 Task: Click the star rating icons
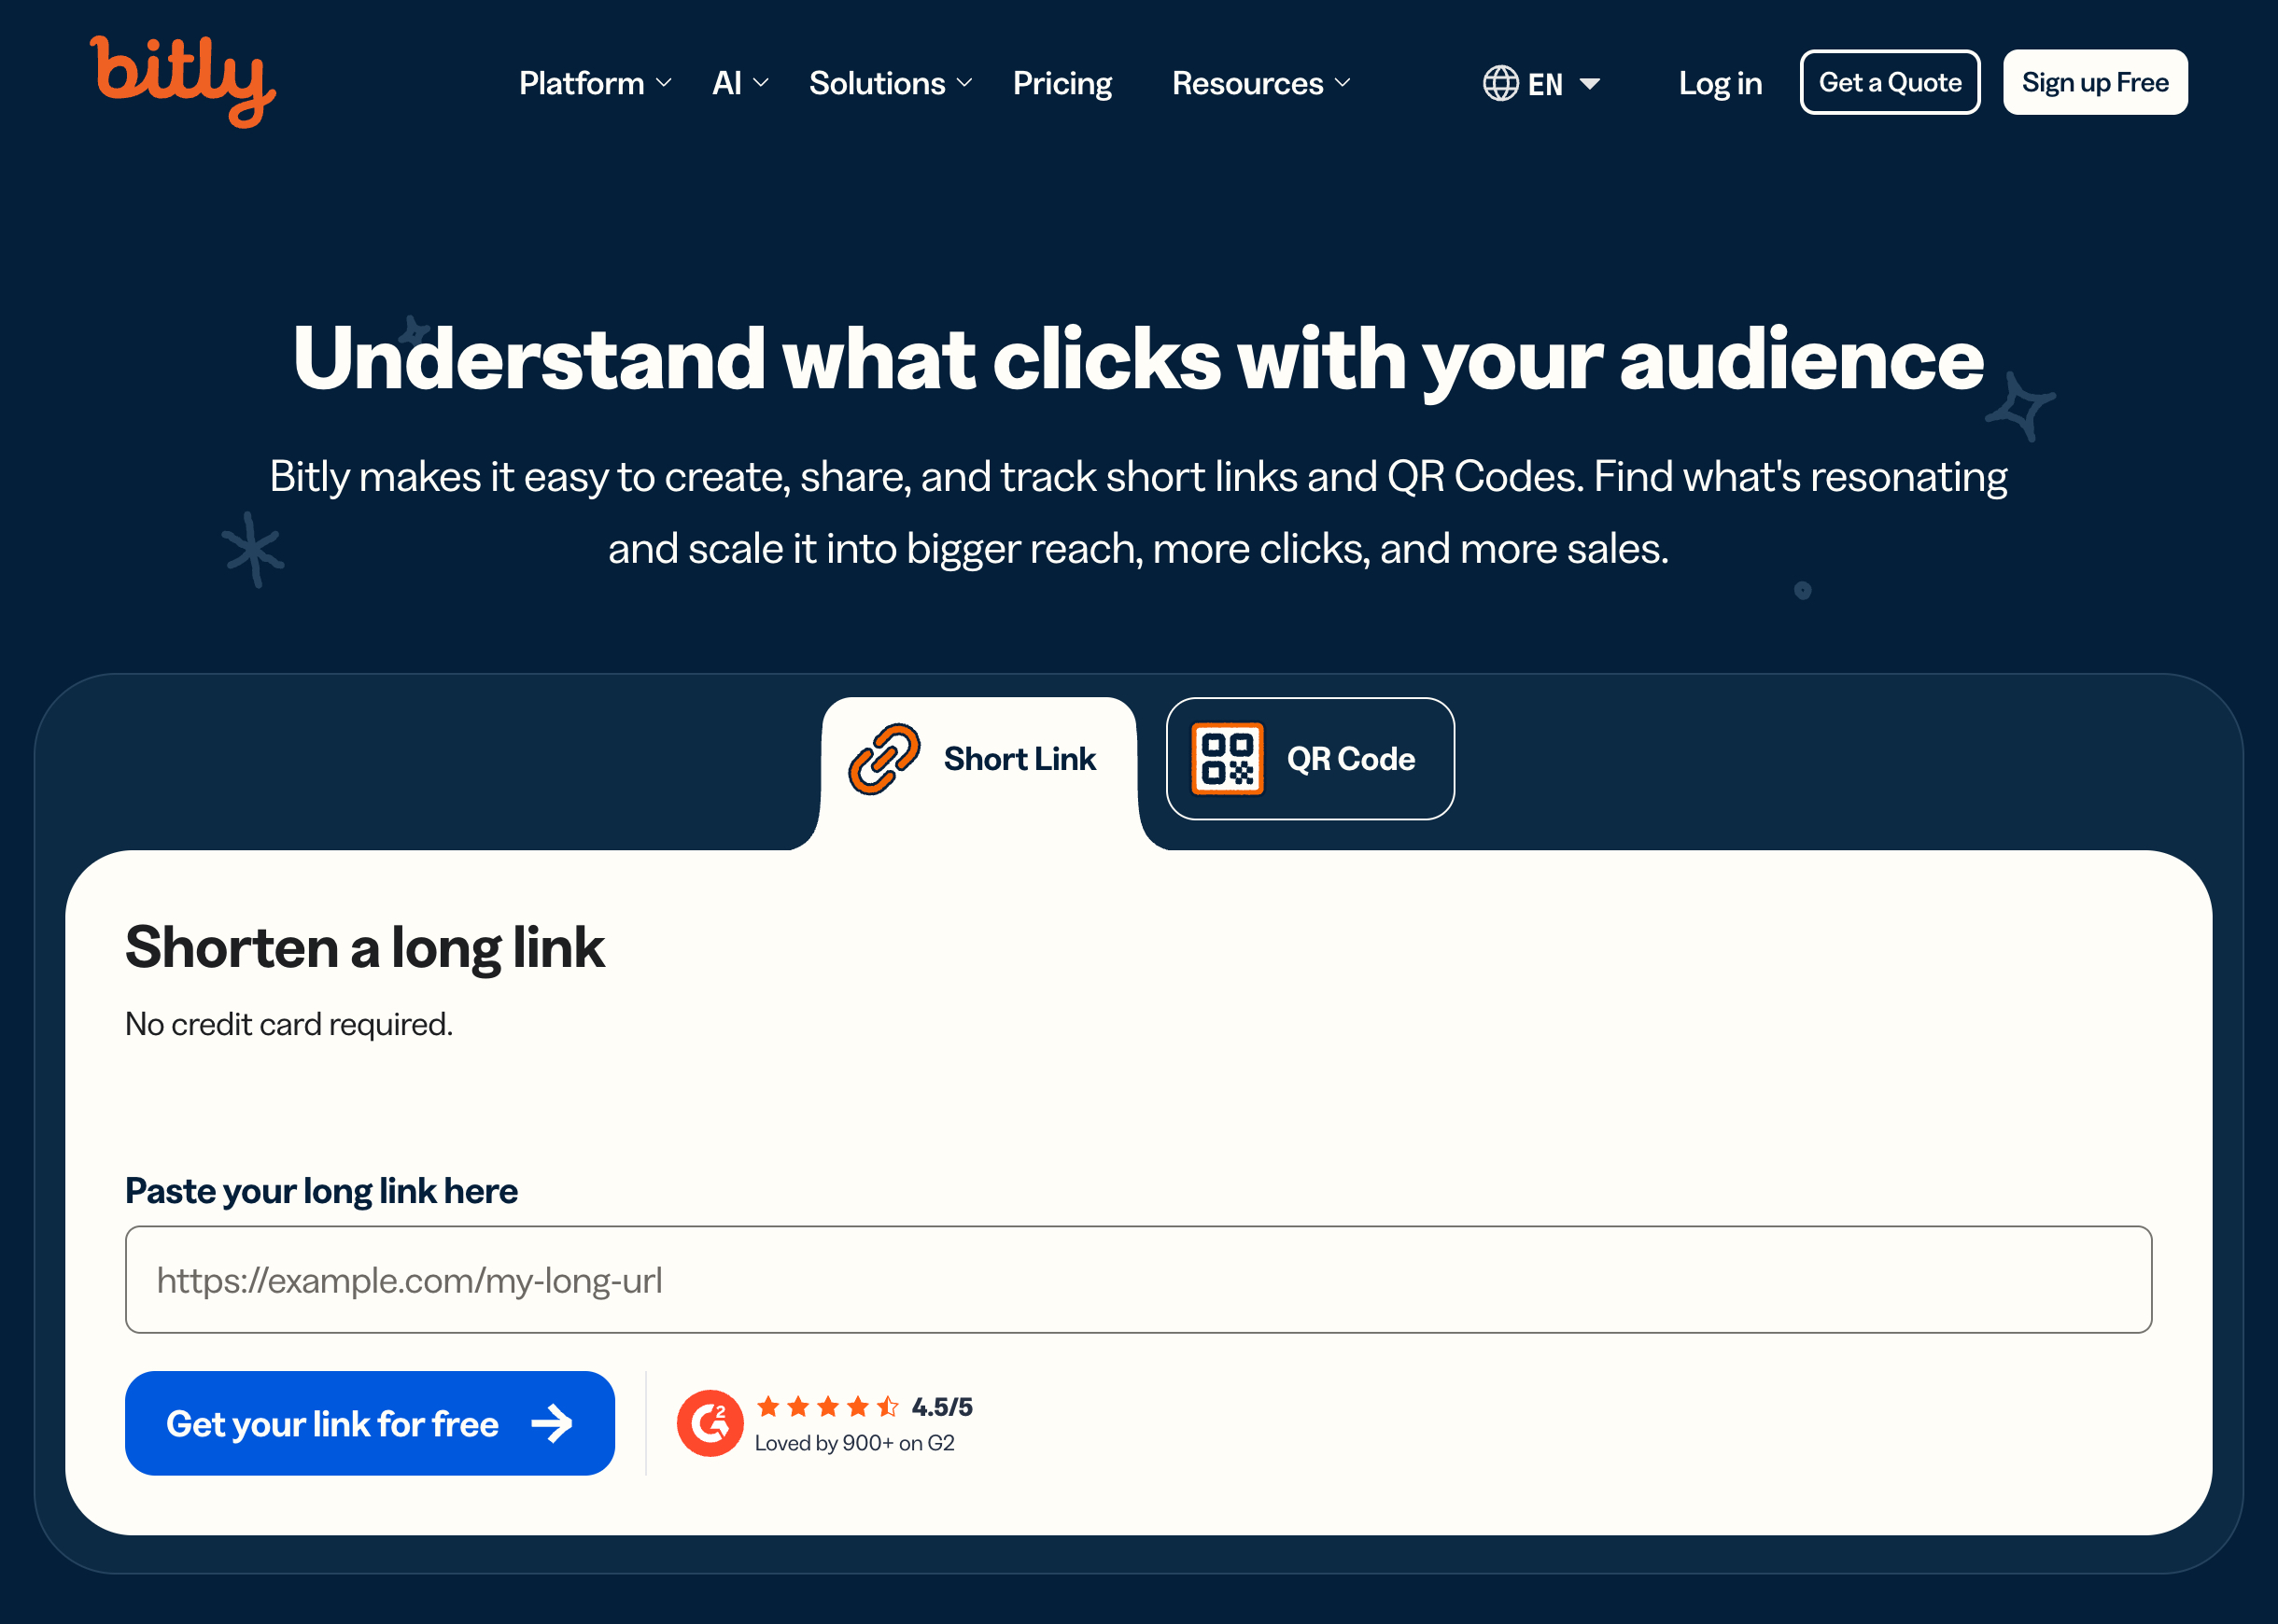(x=827, y=1407)
